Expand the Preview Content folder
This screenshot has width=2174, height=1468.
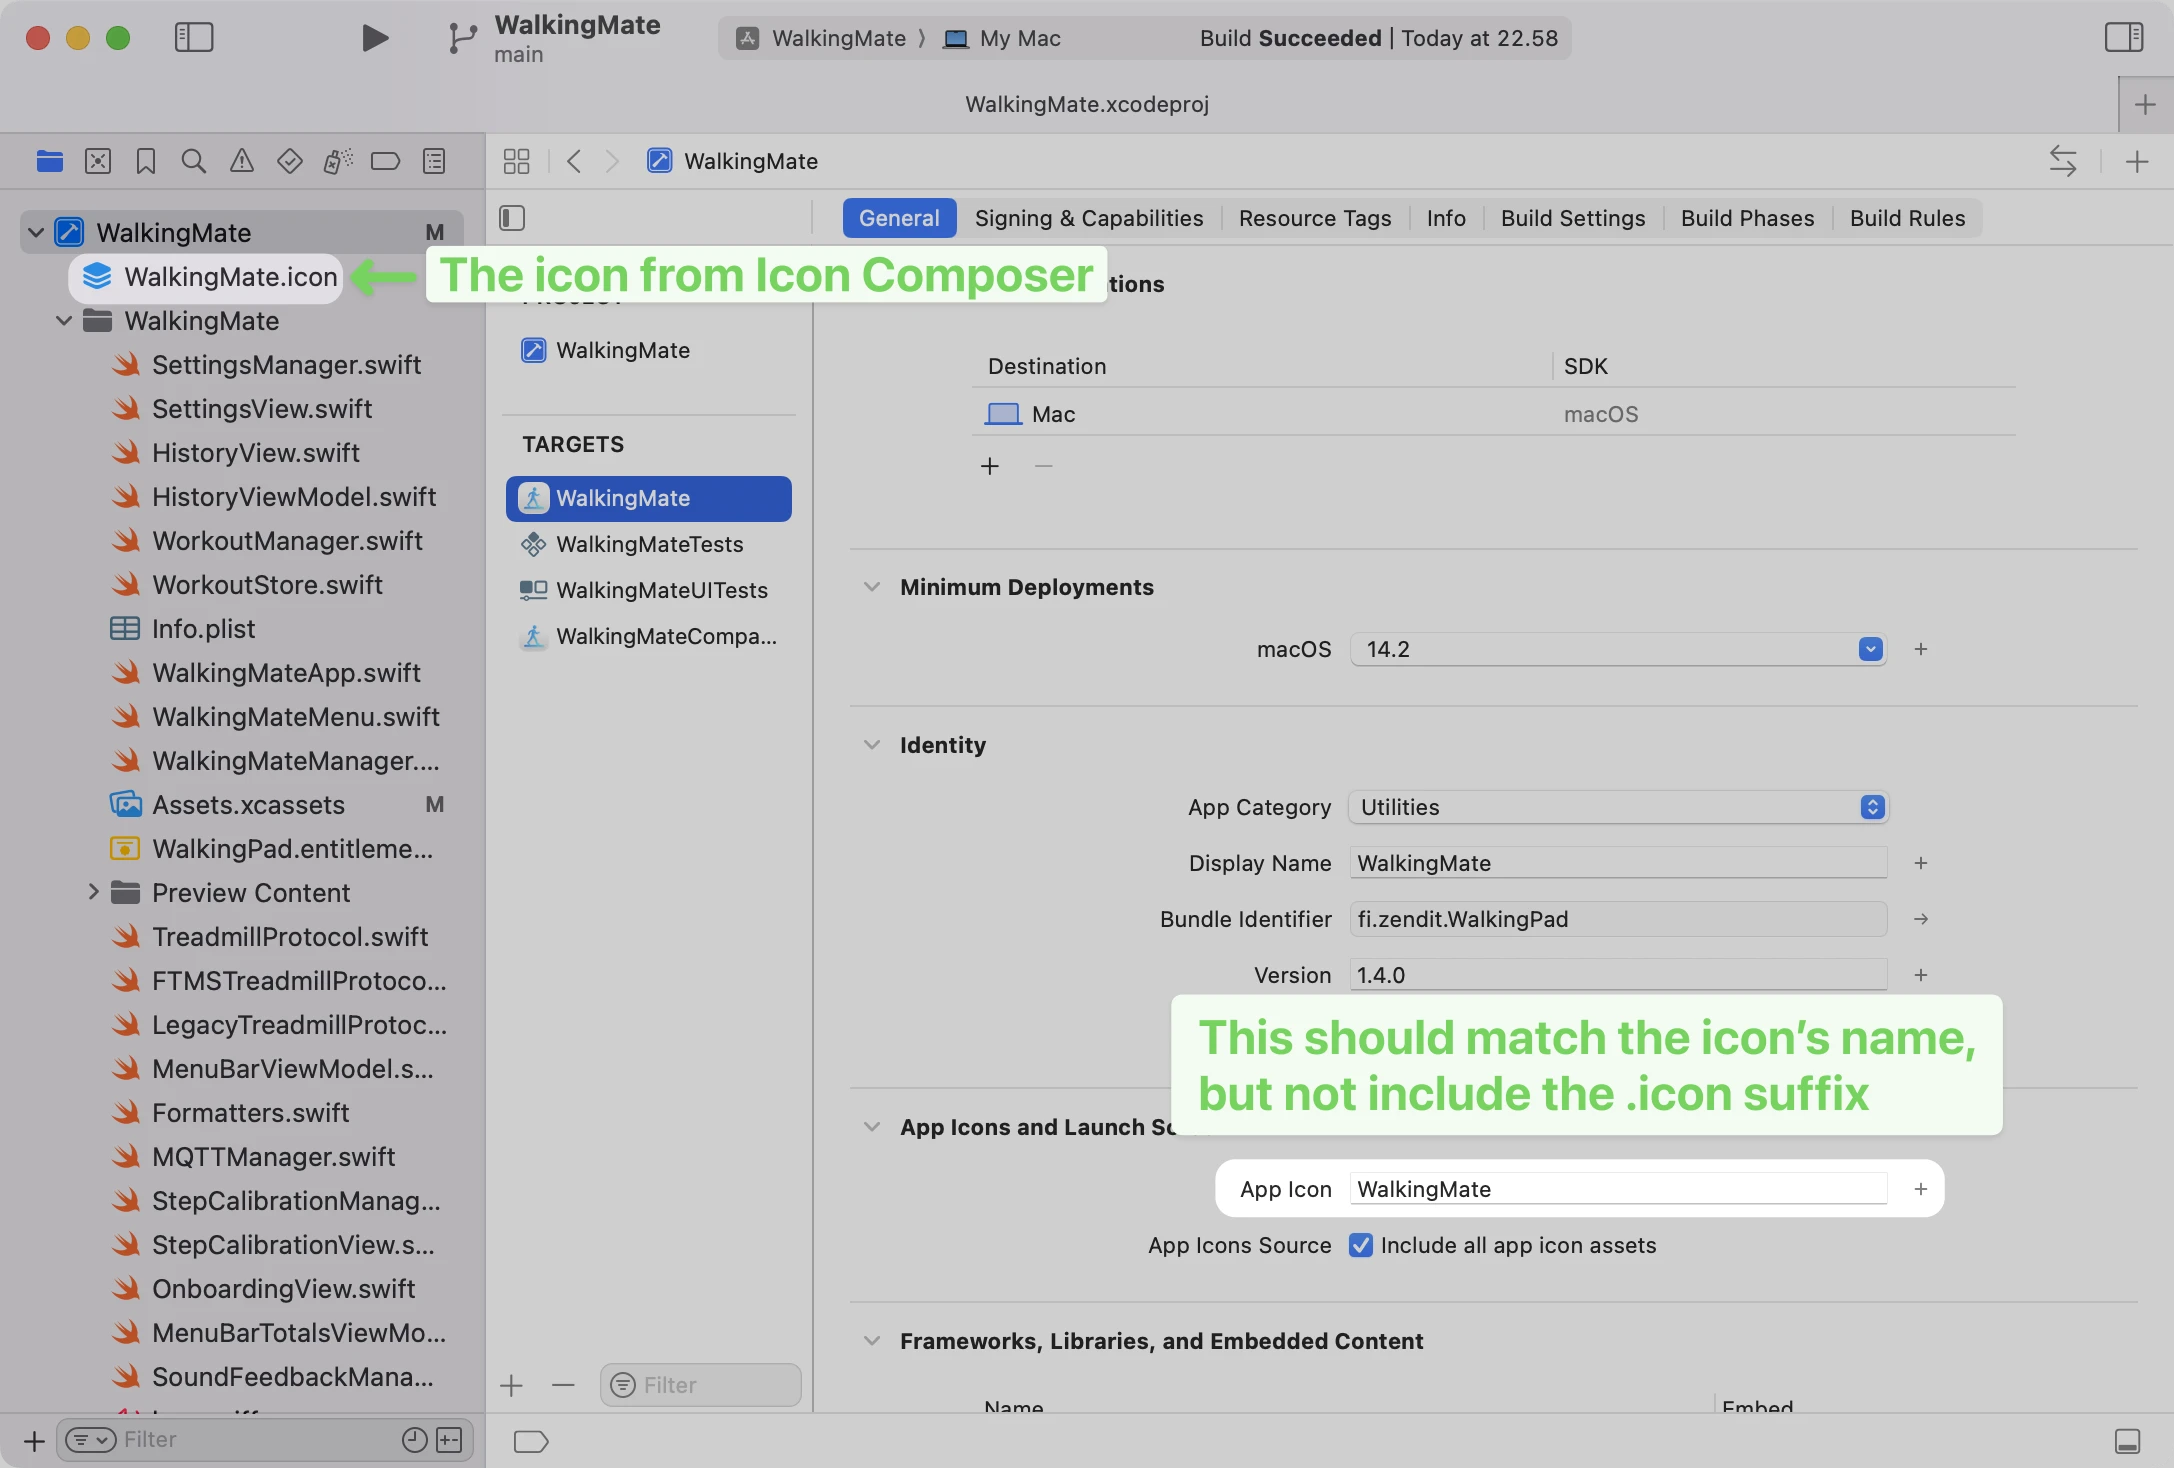(x=92, y=892)
